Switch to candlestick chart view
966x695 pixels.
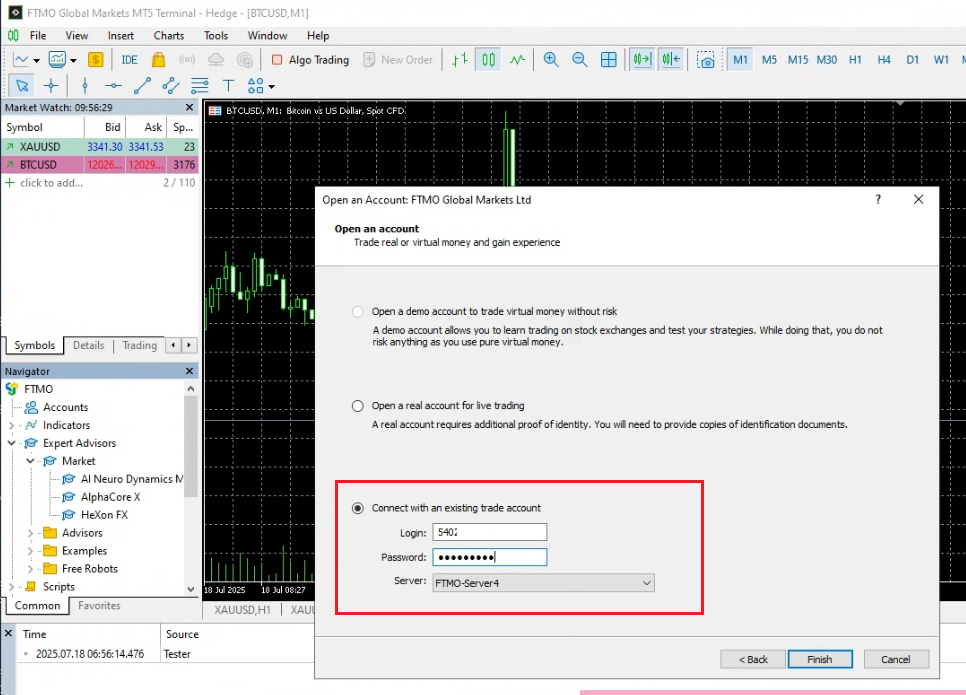(489, 60)
